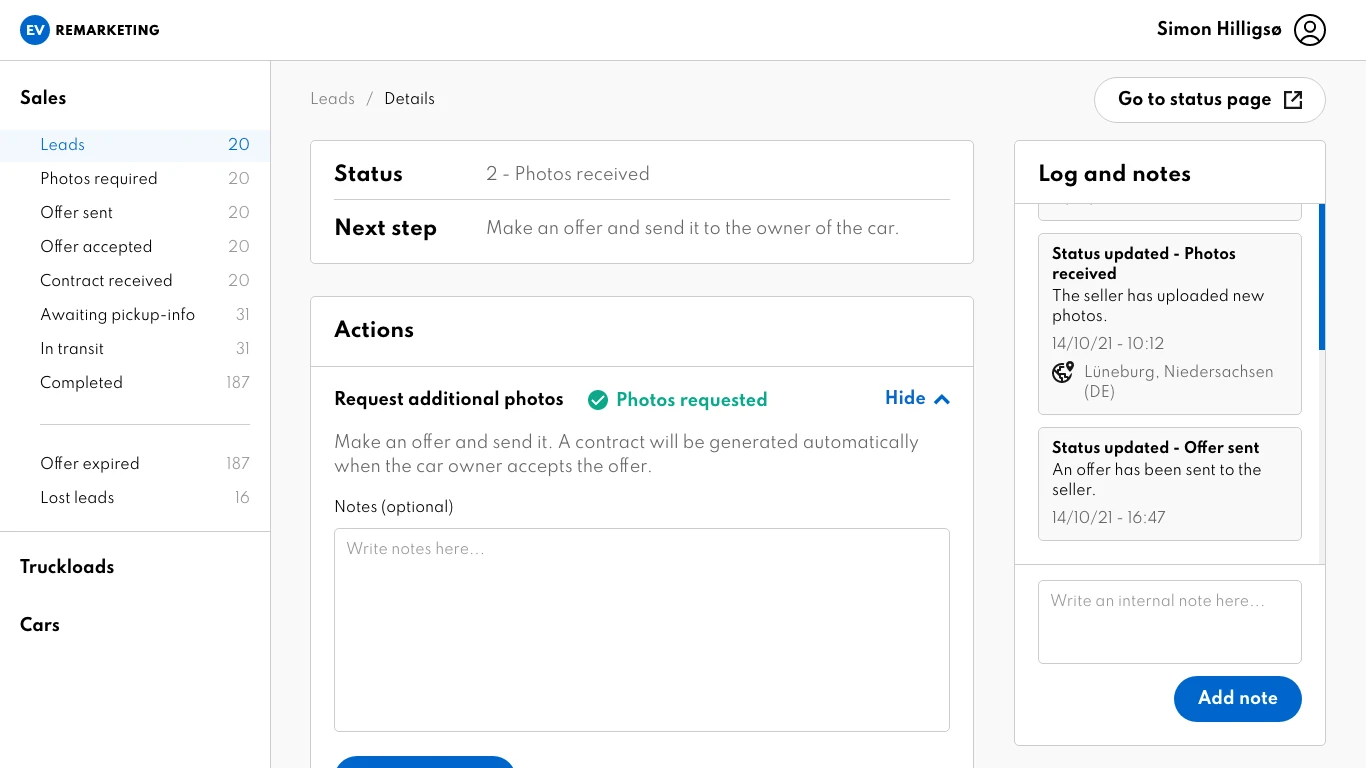Expand the Truckloads section
This screenshot has height=768, width=1366.
pos(67,567)
